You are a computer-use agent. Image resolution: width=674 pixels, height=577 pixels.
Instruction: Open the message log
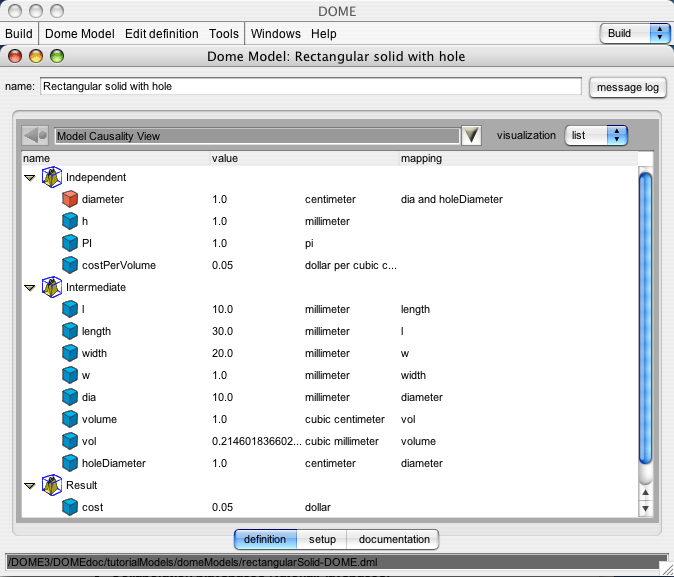click(628, 87)
